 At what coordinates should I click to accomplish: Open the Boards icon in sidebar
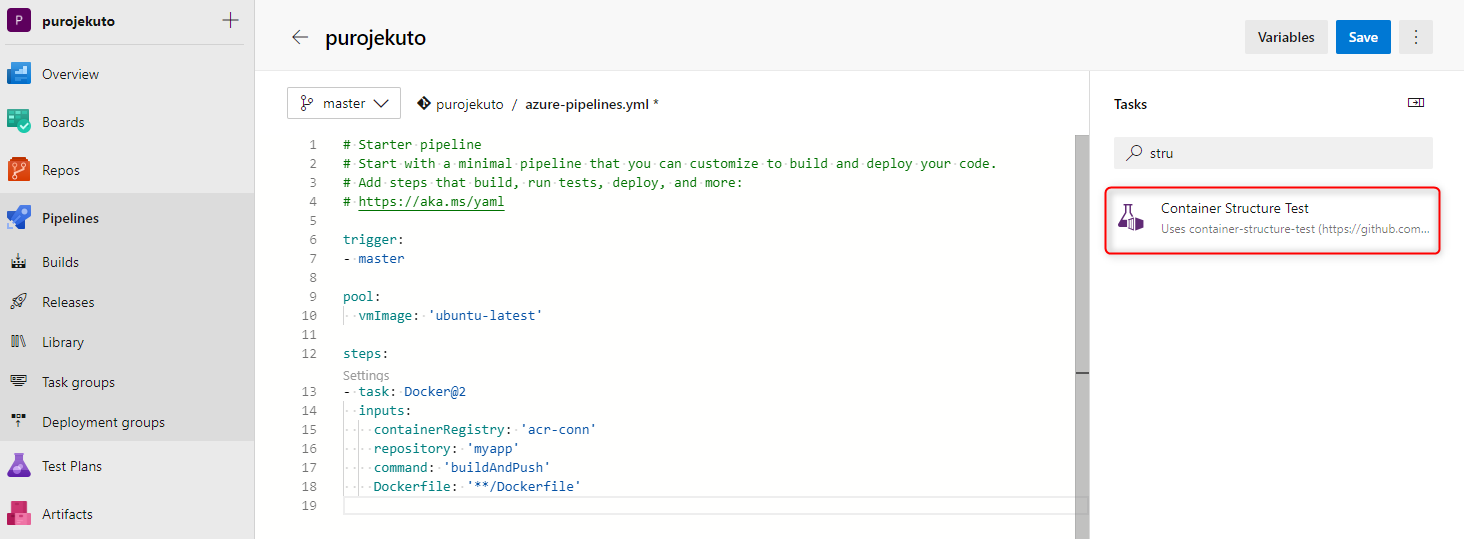click(x=20, y=122)
